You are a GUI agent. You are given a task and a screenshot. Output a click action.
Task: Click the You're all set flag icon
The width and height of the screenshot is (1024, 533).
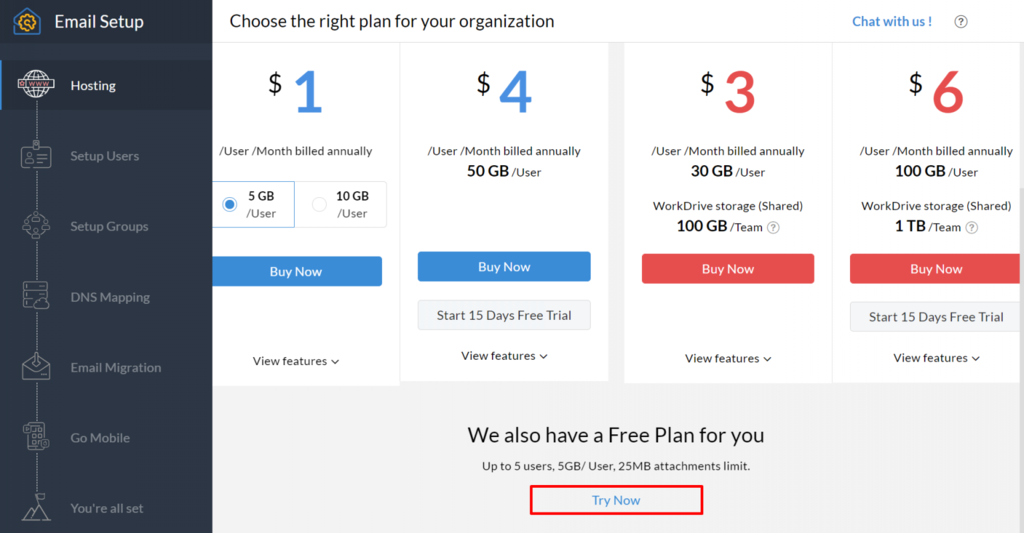coord(37,507)
